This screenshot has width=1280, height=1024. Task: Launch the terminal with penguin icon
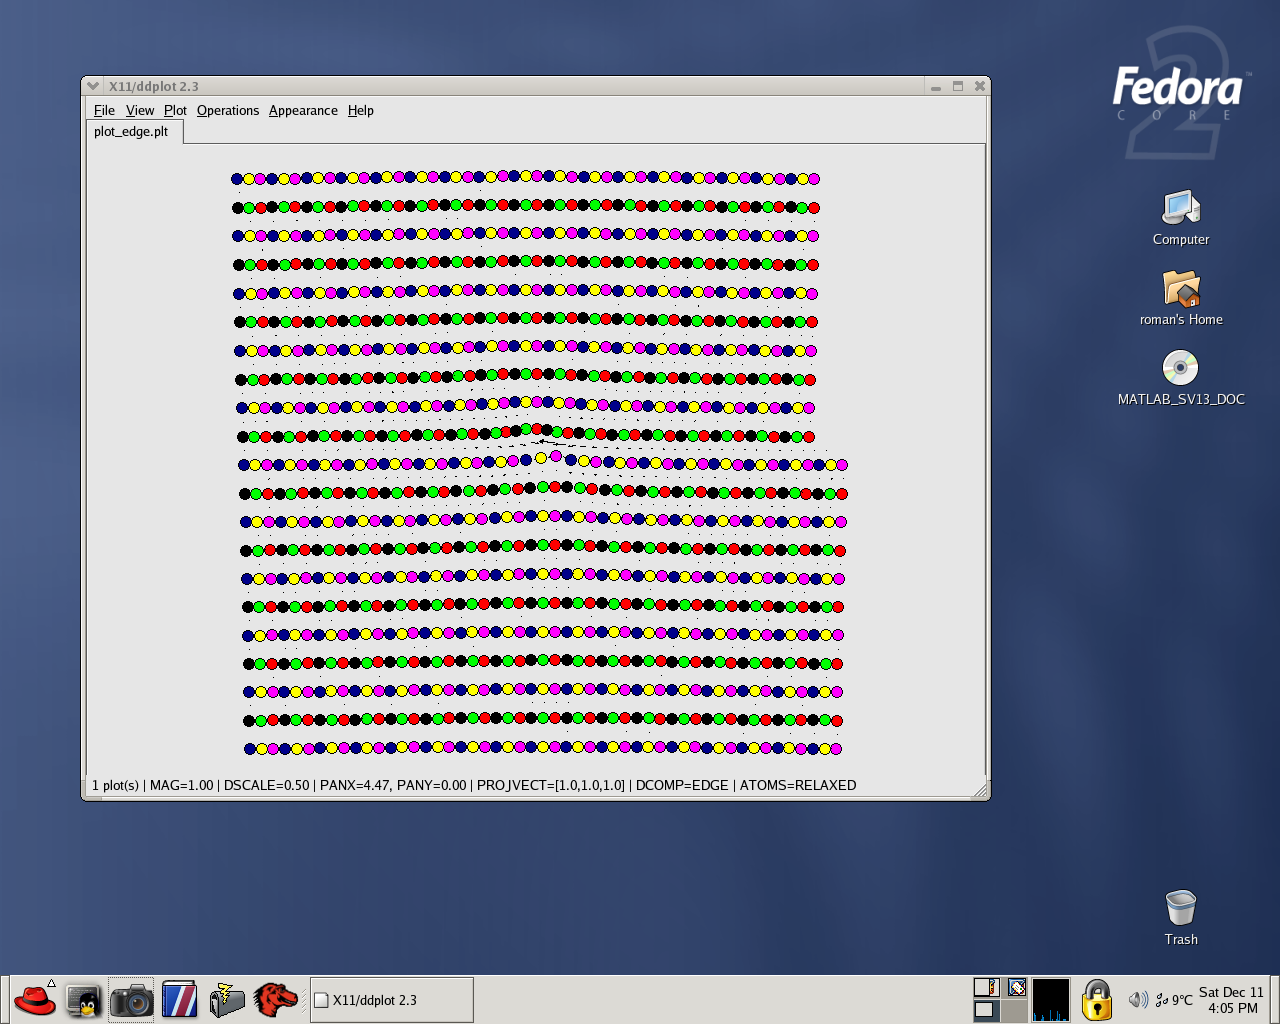[83, 999]
